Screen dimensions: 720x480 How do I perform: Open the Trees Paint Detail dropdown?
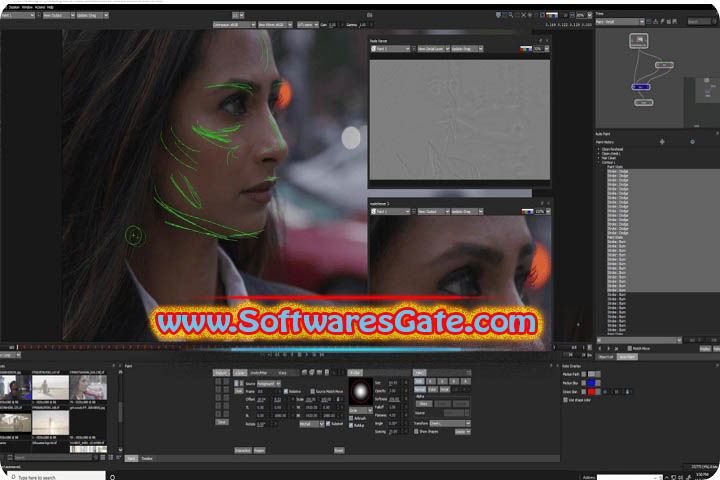(x=619, y=22)
